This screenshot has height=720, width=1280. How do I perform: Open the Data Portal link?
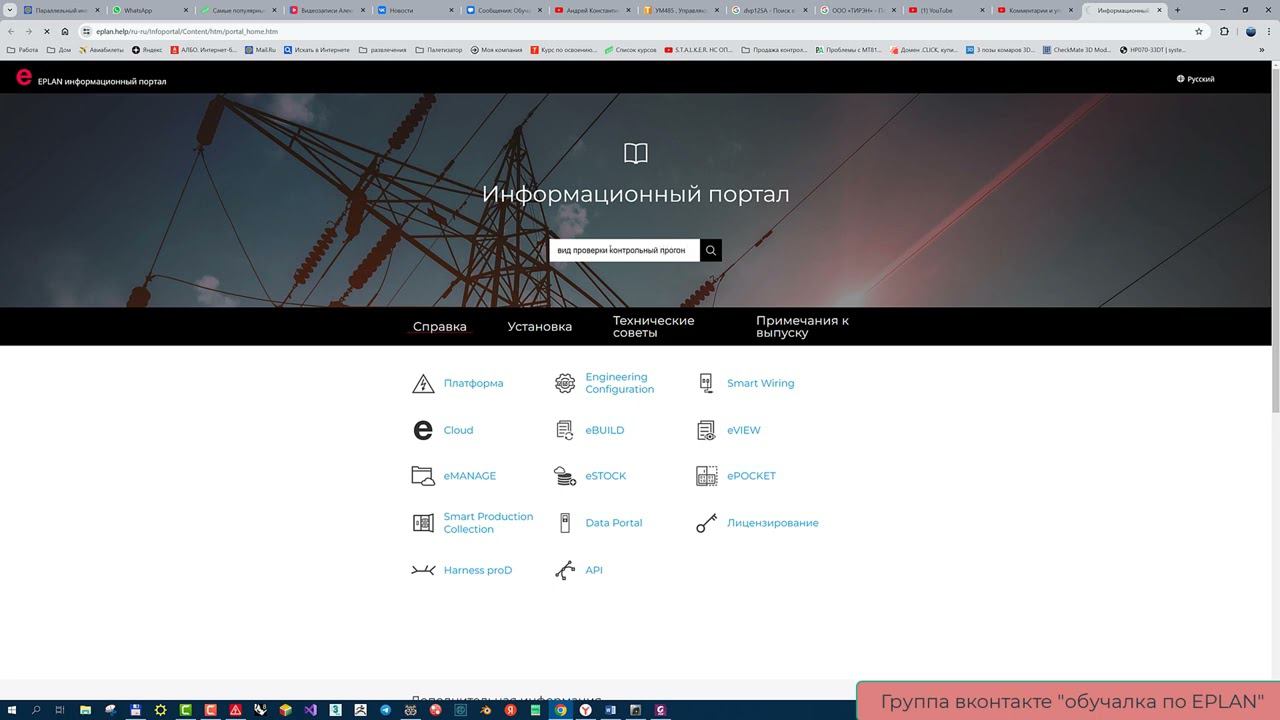coord(614,523)
